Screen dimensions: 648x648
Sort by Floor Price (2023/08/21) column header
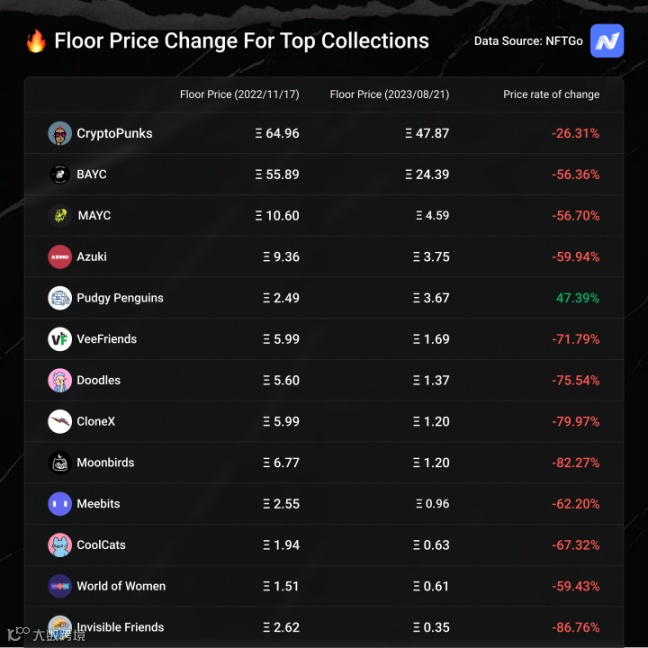pyautogui.click(x=389, y=94)
